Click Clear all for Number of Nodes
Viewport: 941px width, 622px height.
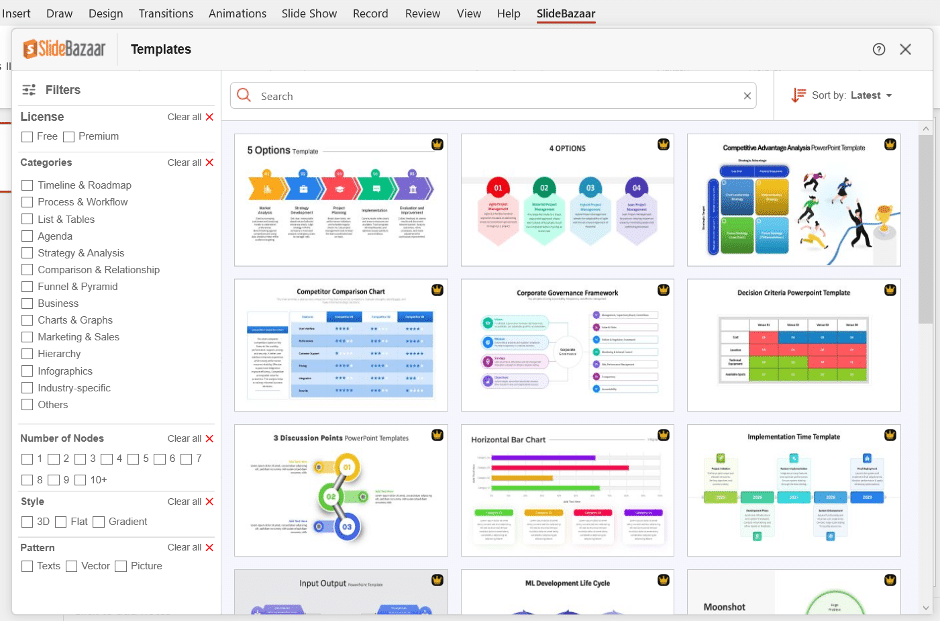tap(184, 439)
